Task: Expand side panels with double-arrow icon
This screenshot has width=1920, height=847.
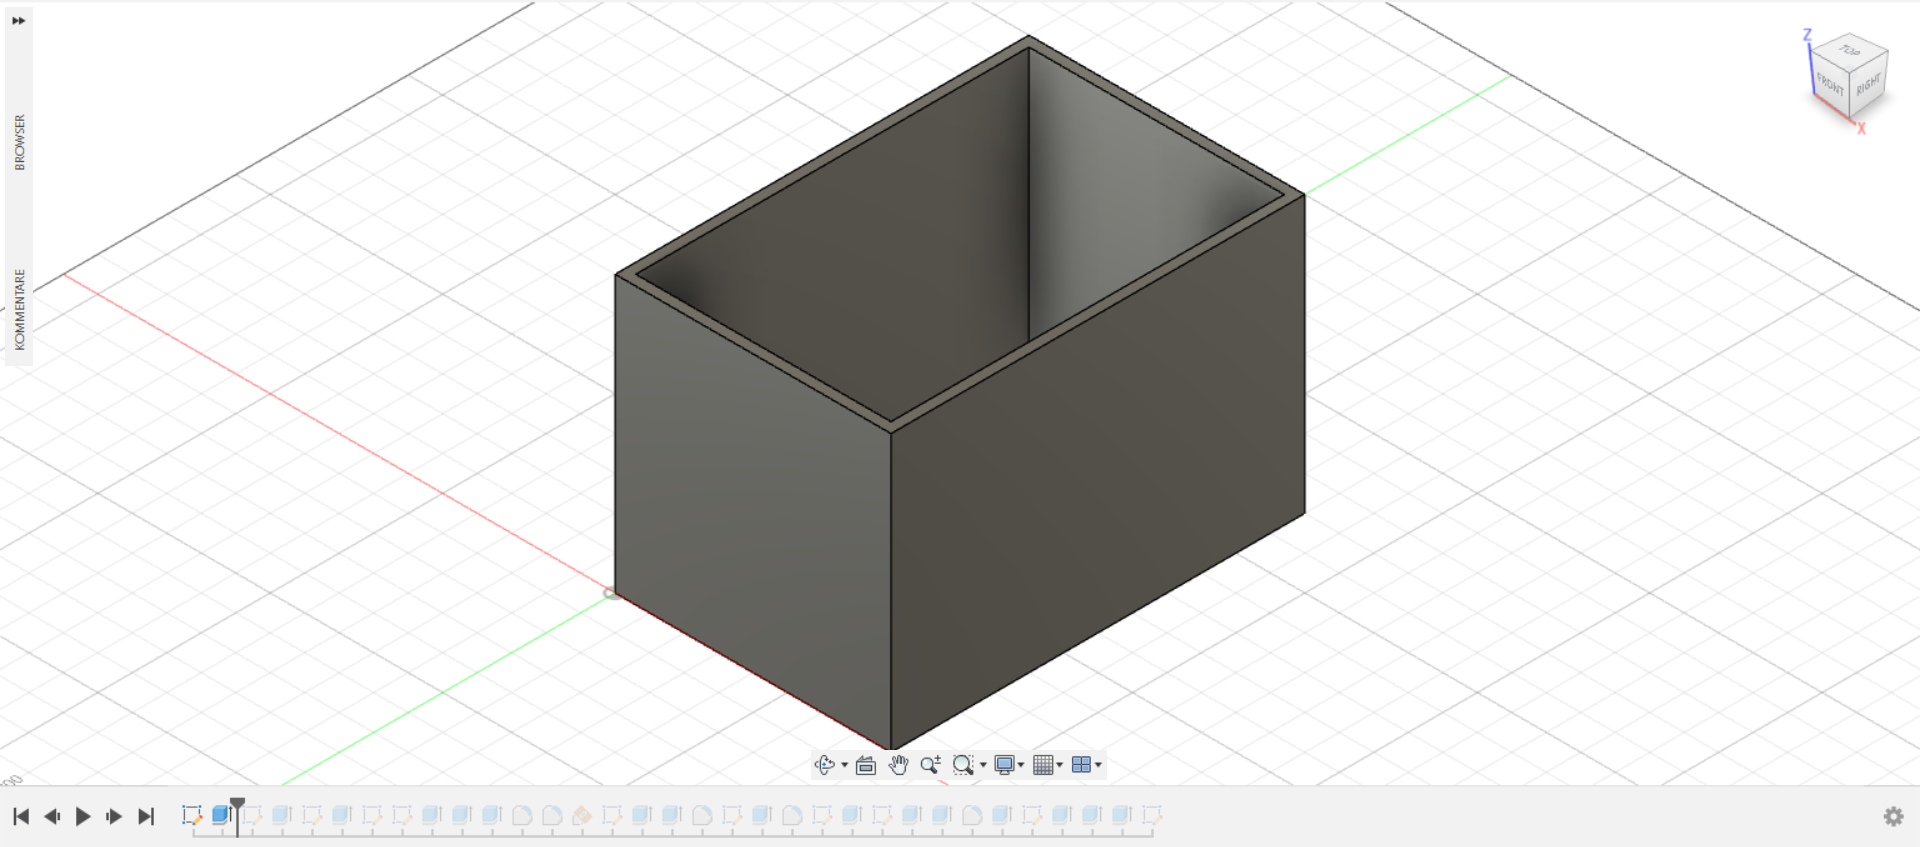Action: pyautogui.click(x=18, y=20)
